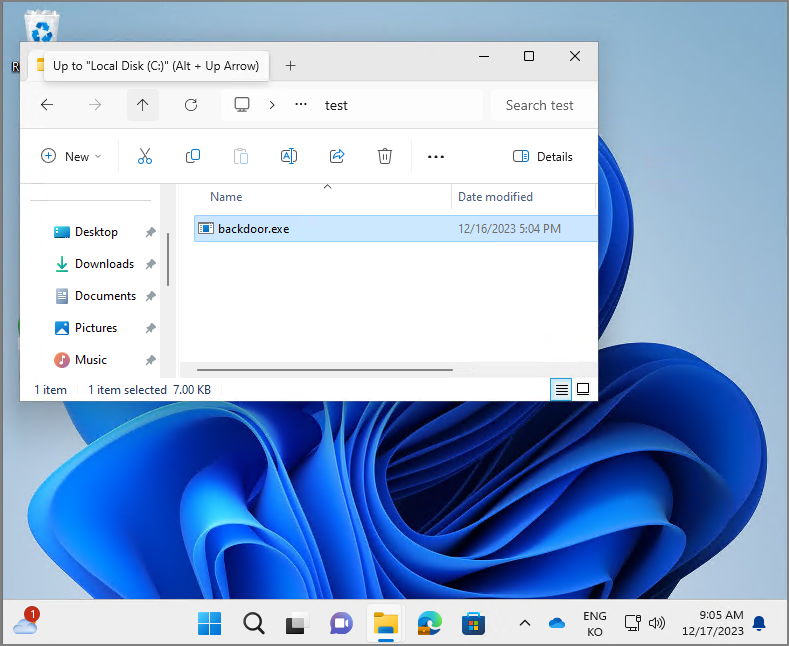The image size is (789, 646).
Task: Maximize the File Explorer window
Action: click(x=529, y=56)
